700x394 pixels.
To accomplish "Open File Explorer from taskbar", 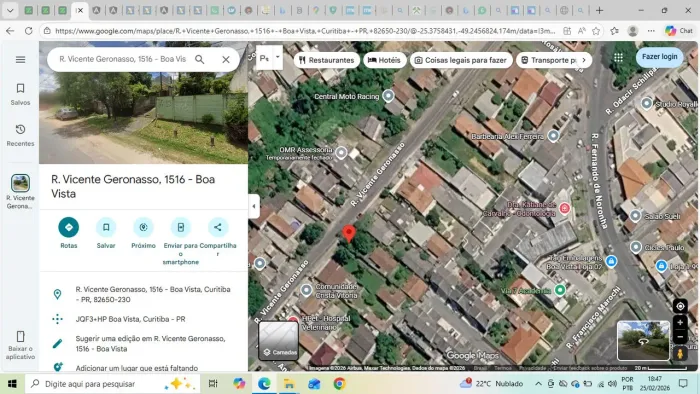I will 289,384.
